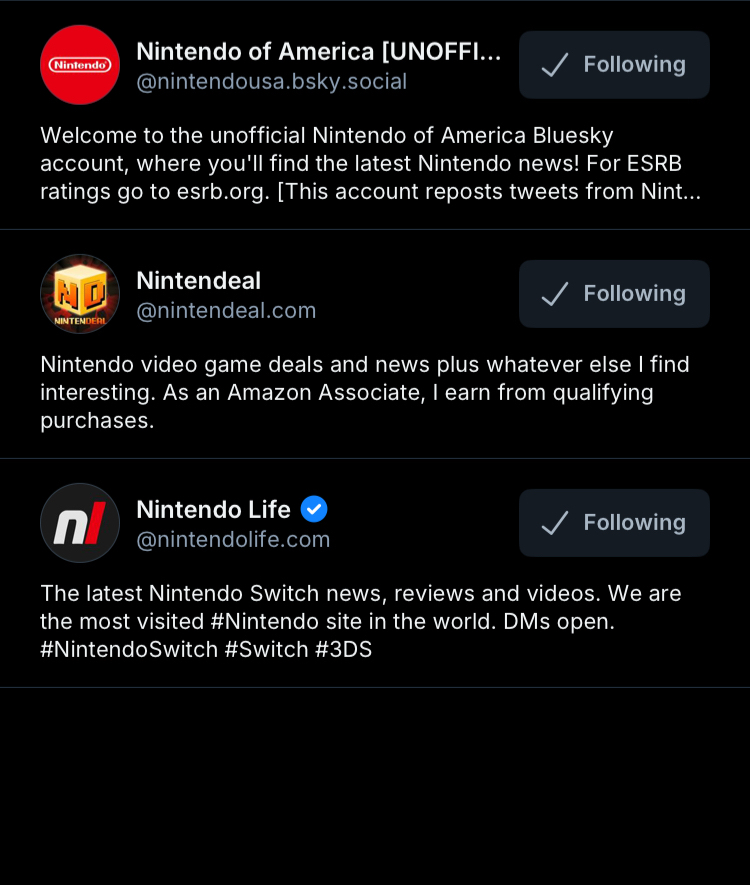Open the Nintendeal display name

point(198,281)
